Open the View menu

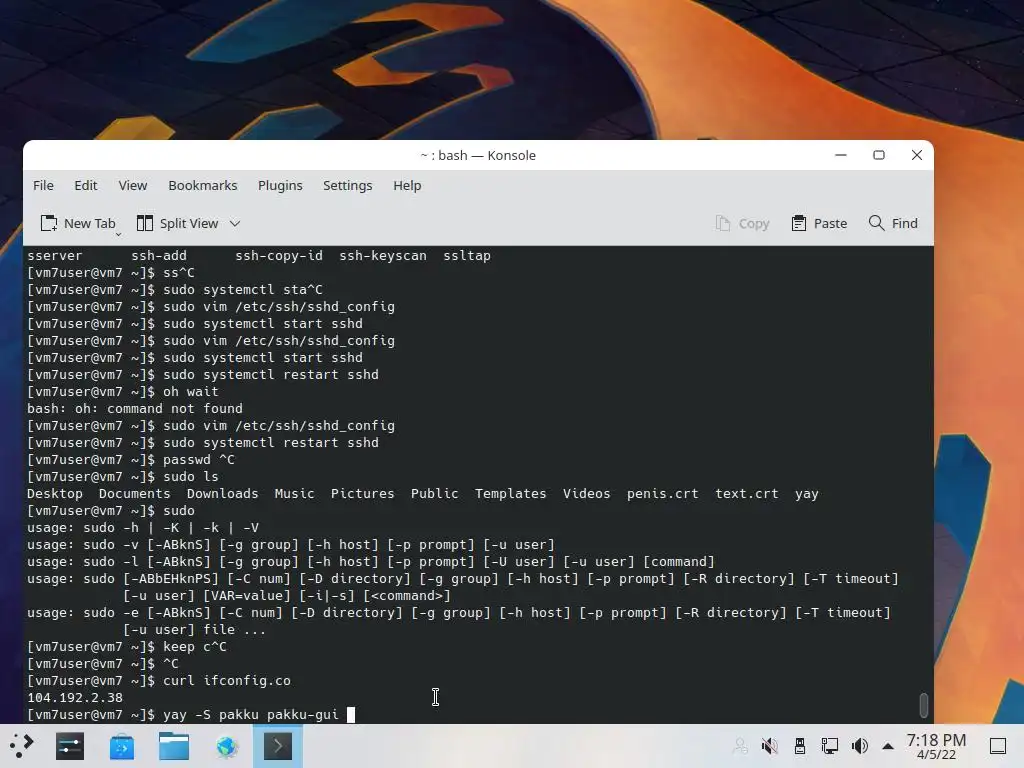point(133,185)
